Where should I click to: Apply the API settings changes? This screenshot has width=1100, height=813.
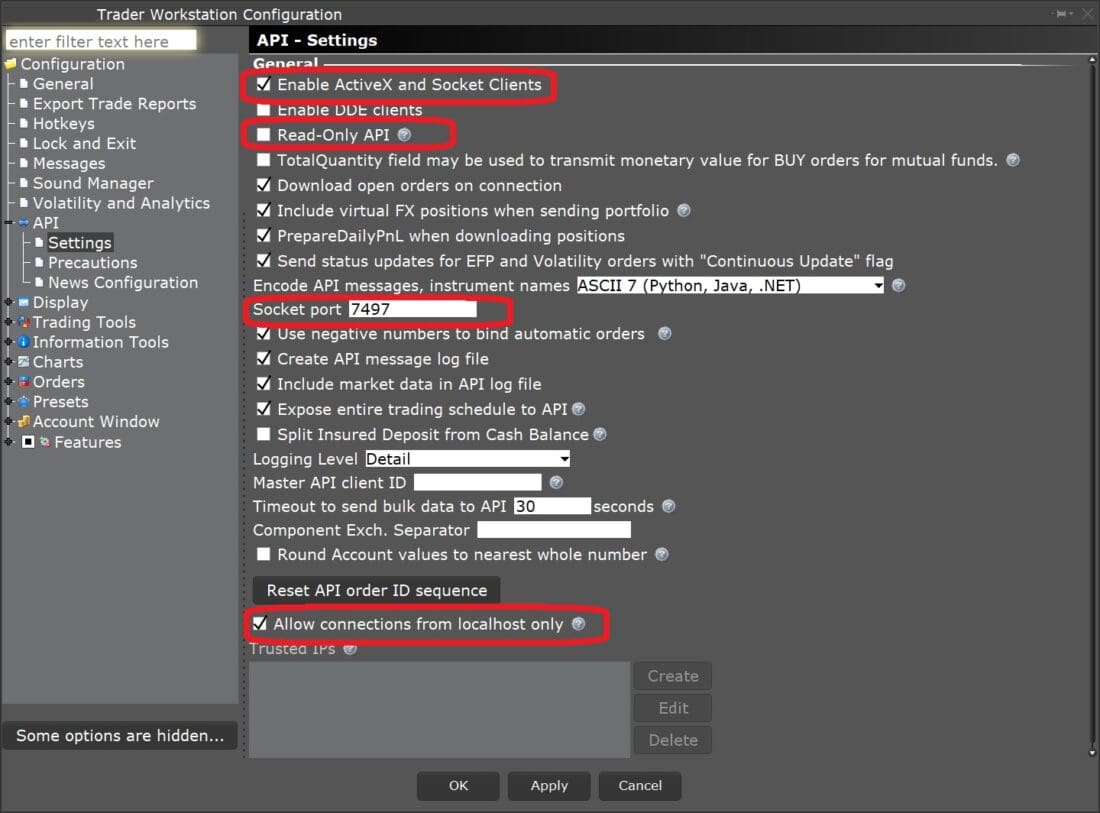coord(548,786)
